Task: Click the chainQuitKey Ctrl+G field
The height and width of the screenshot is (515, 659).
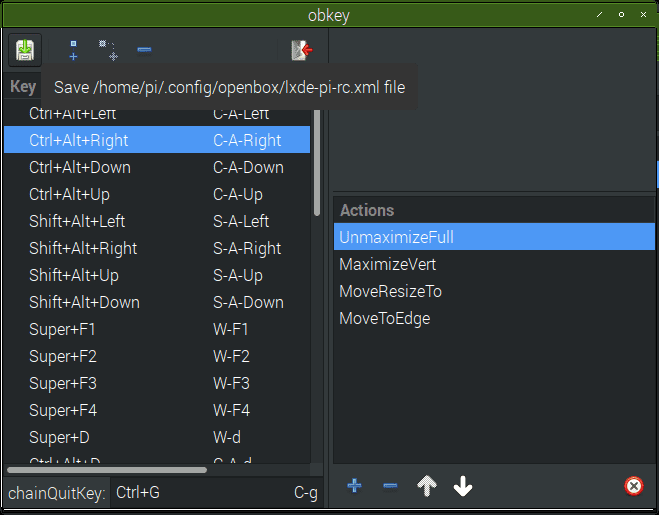Action: 216,492
